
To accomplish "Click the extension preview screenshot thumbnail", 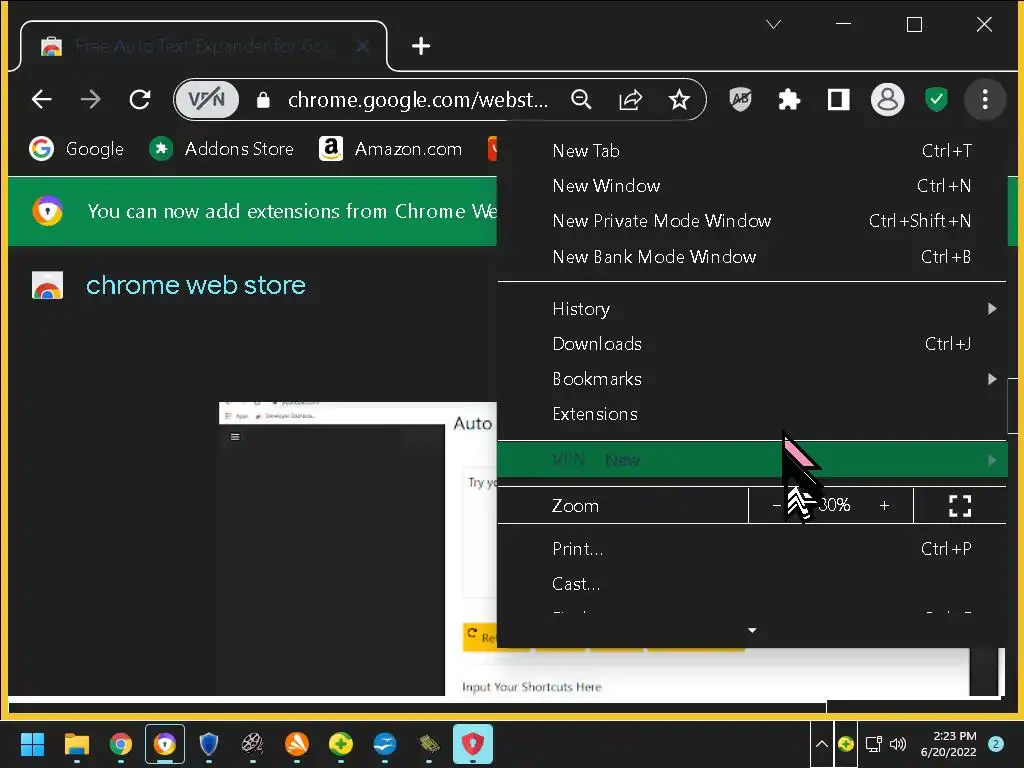I will coord(358,549).
